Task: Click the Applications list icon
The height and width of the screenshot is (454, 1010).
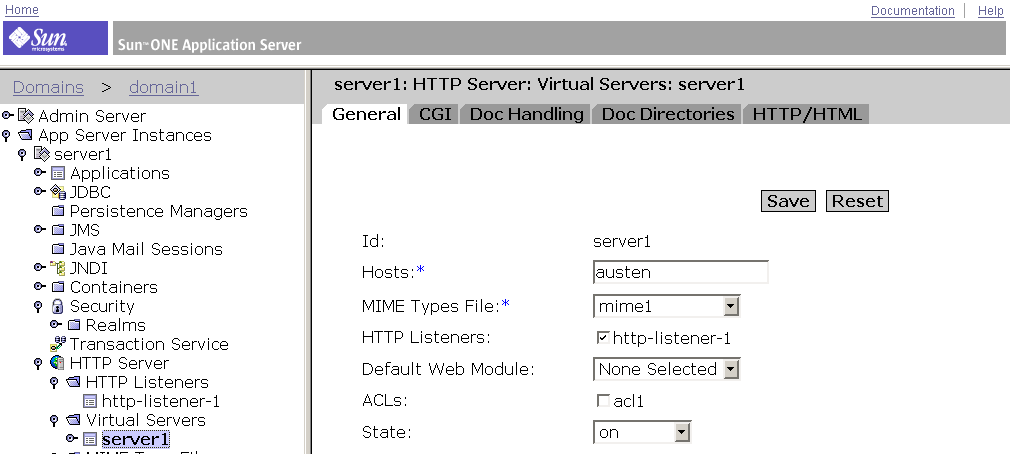Action: (x=58, y=173)
